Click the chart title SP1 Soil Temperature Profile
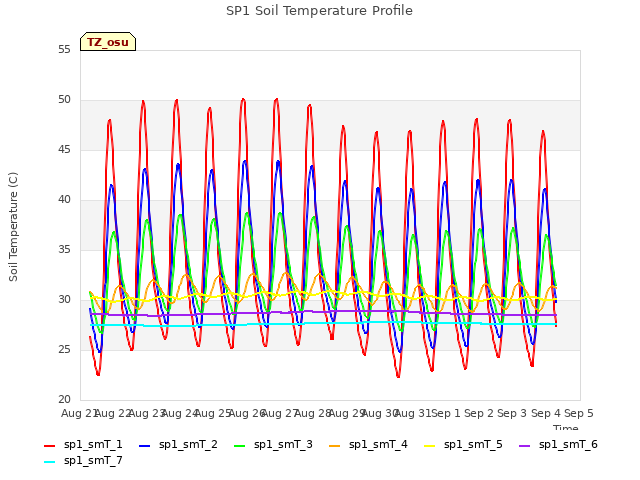This screenshot has height=480, width=640. (x=320, y=11)
